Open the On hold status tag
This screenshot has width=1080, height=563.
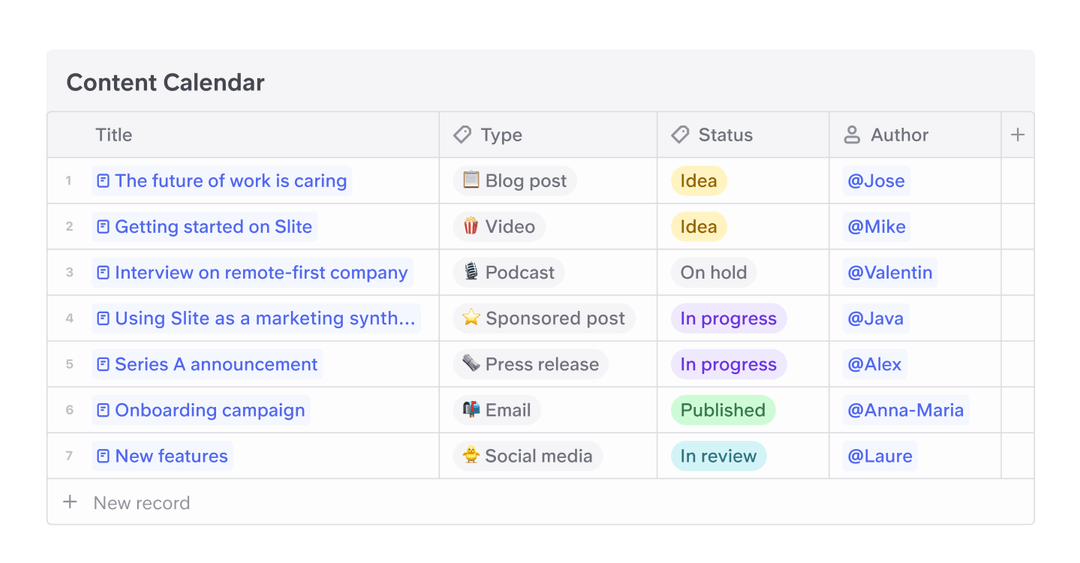[x=713, y=273]
